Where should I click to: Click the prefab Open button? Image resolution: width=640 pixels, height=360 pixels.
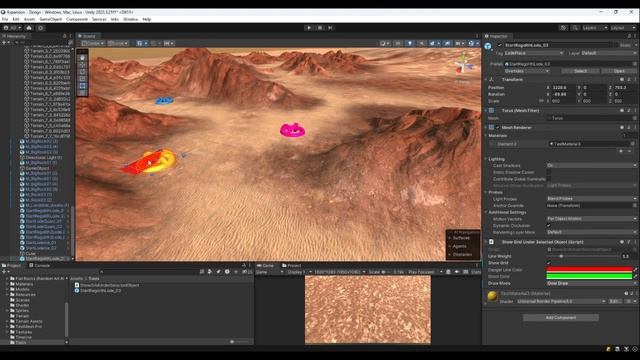[619, 71]
